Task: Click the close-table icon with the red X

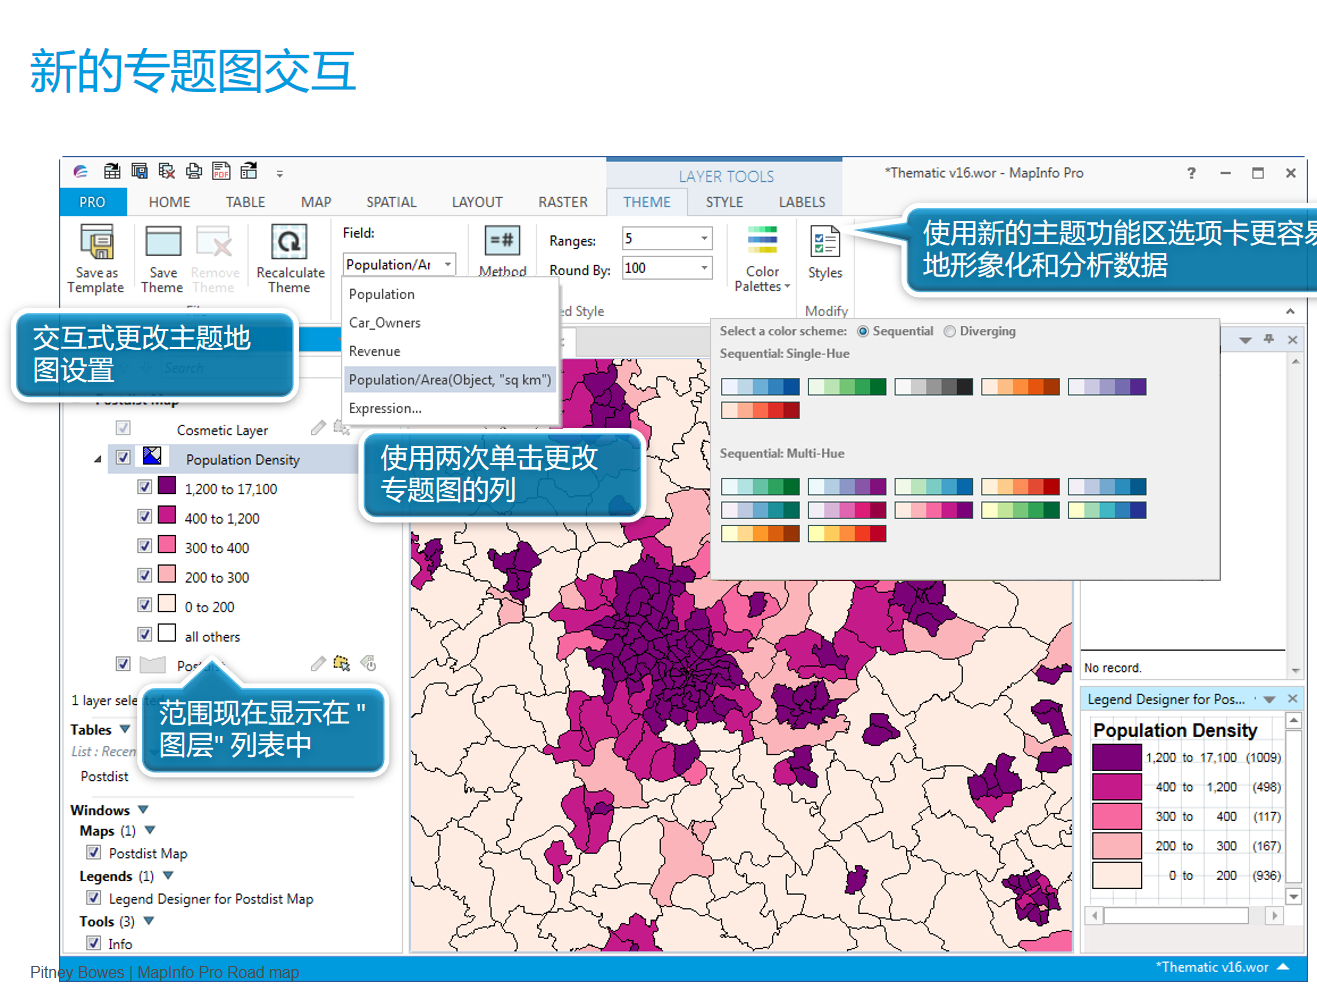Action: click(167, 172)
